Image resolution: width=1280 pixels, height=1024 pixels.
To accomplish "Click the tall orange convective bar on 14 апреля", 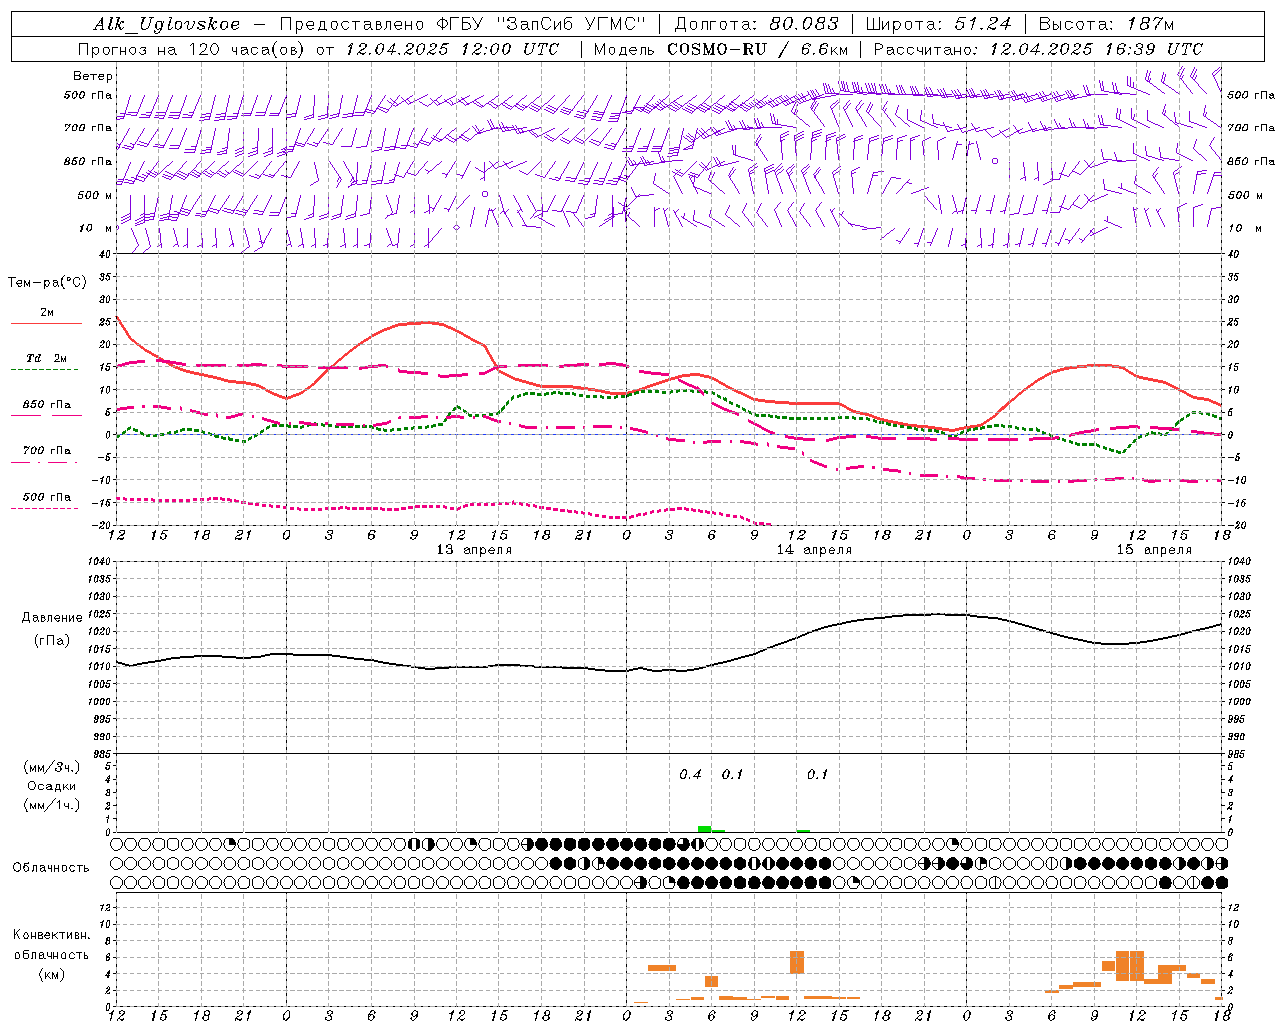I will [x=797, y=962].
